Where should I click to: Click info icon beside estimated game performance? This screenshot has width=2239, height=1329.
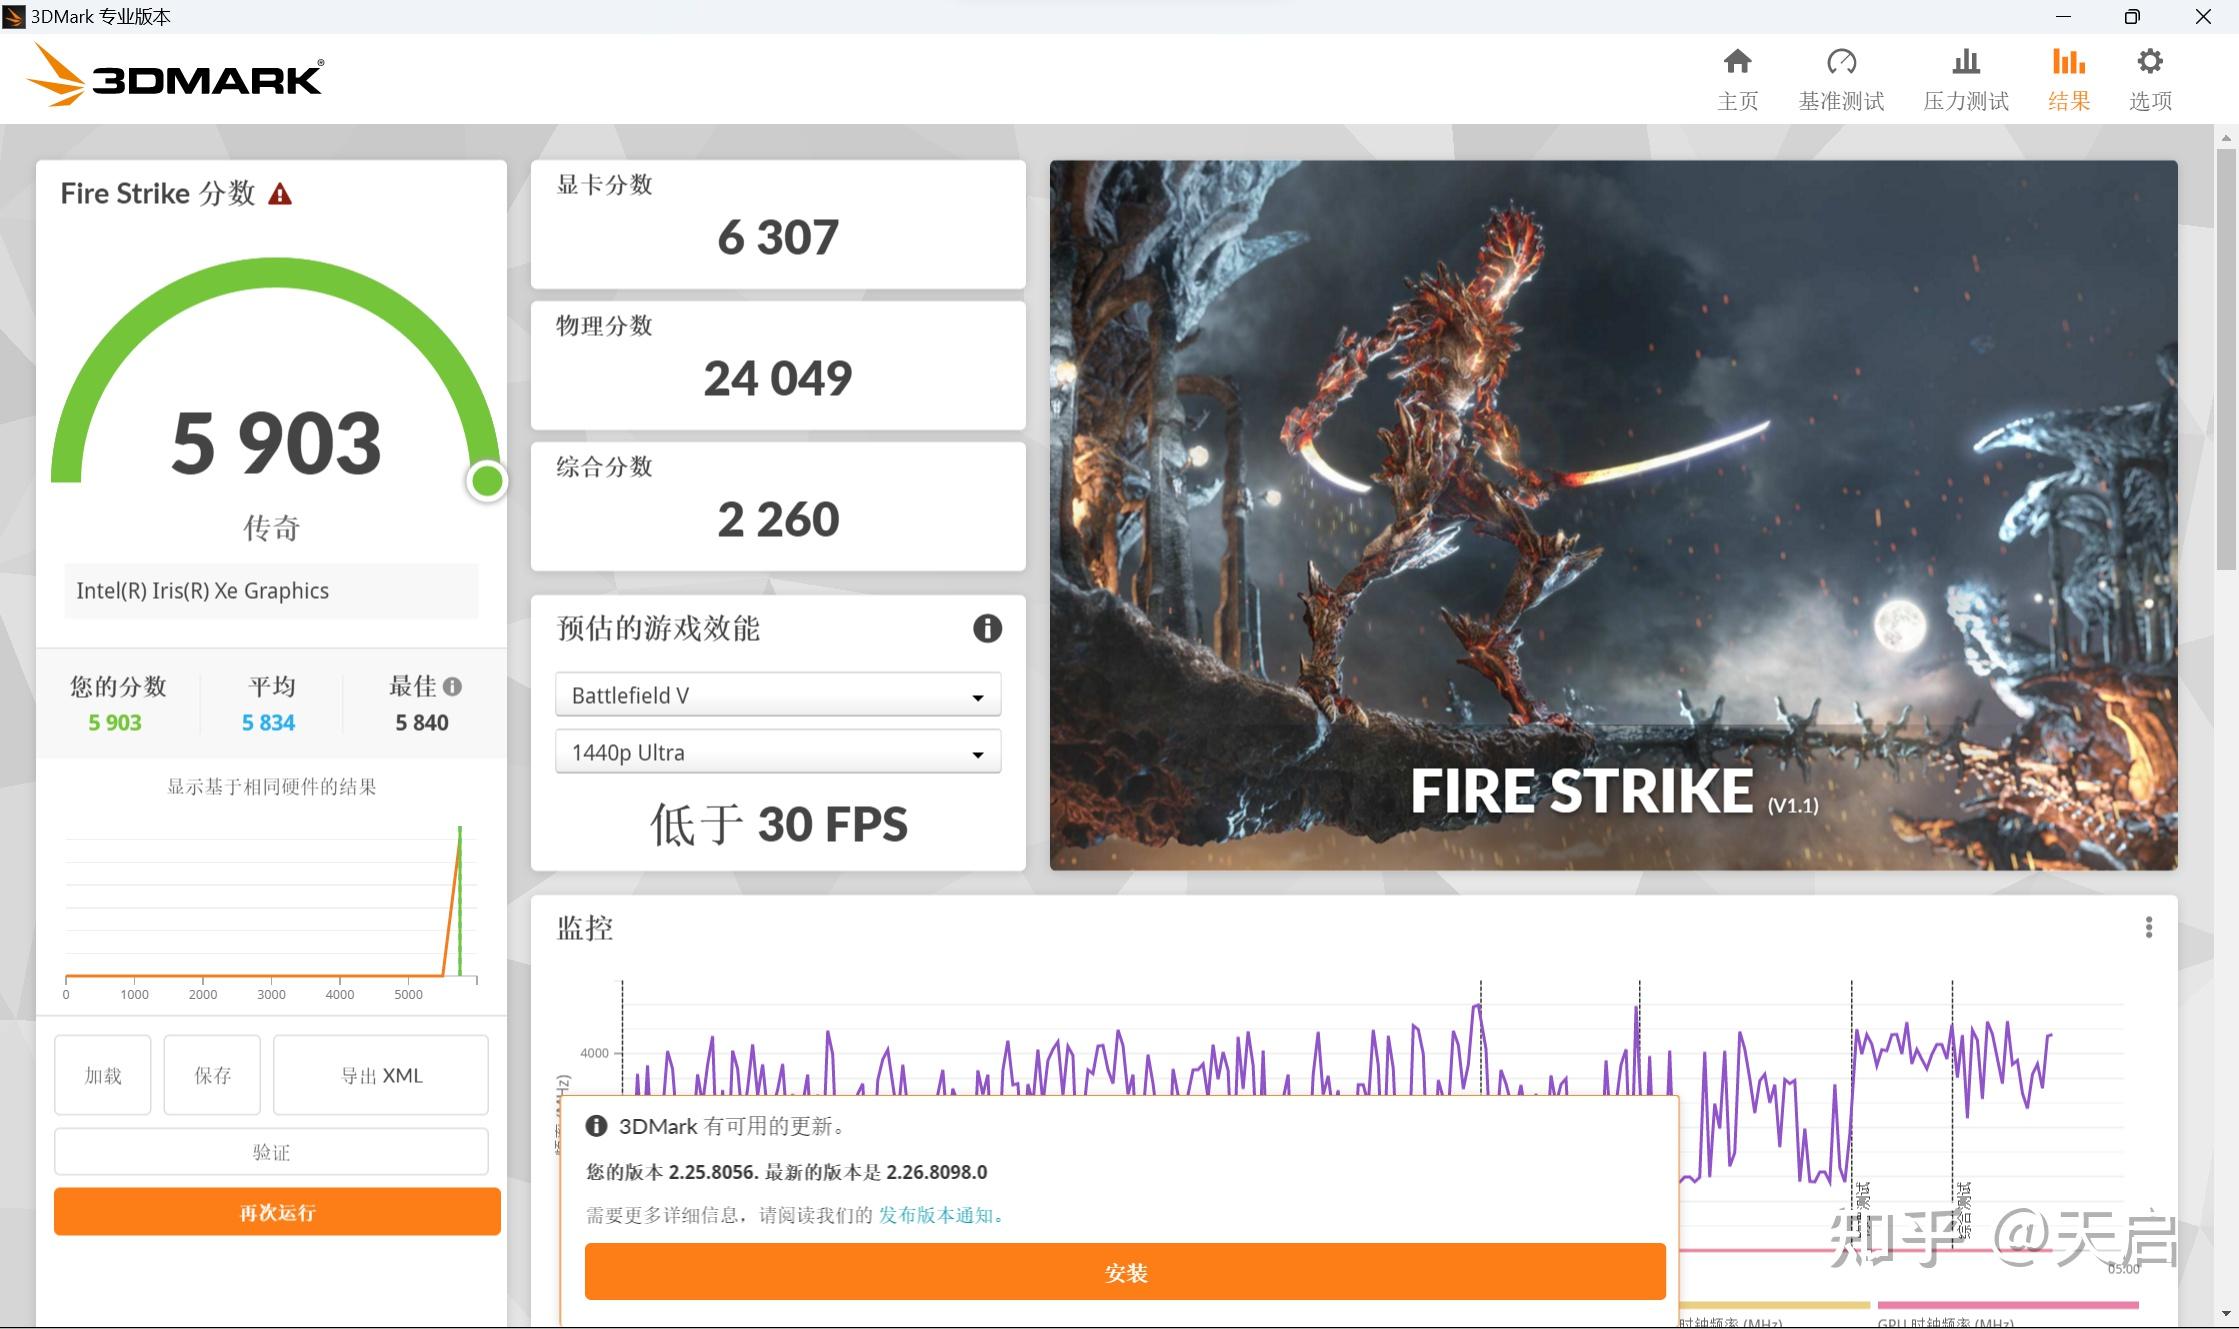(x=987, y=628)
